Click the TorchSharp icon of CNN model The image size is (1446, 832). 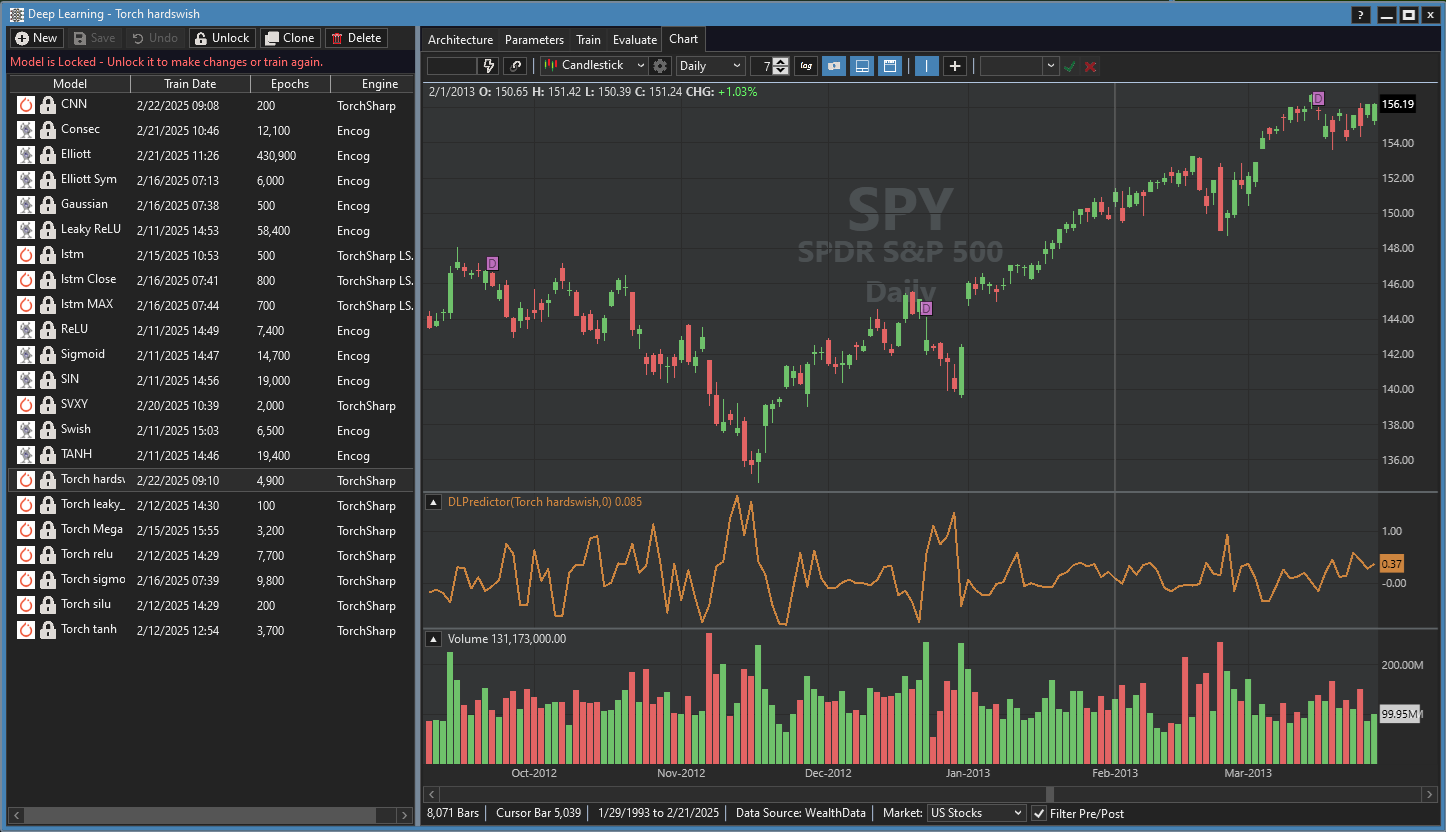tap(26, 105)
